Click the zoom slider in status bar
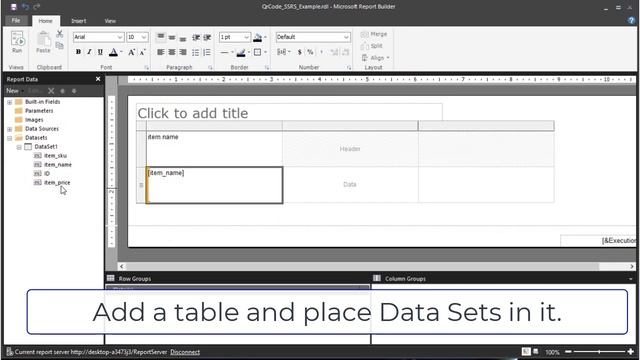640x360 pixels. coord(599,351)
